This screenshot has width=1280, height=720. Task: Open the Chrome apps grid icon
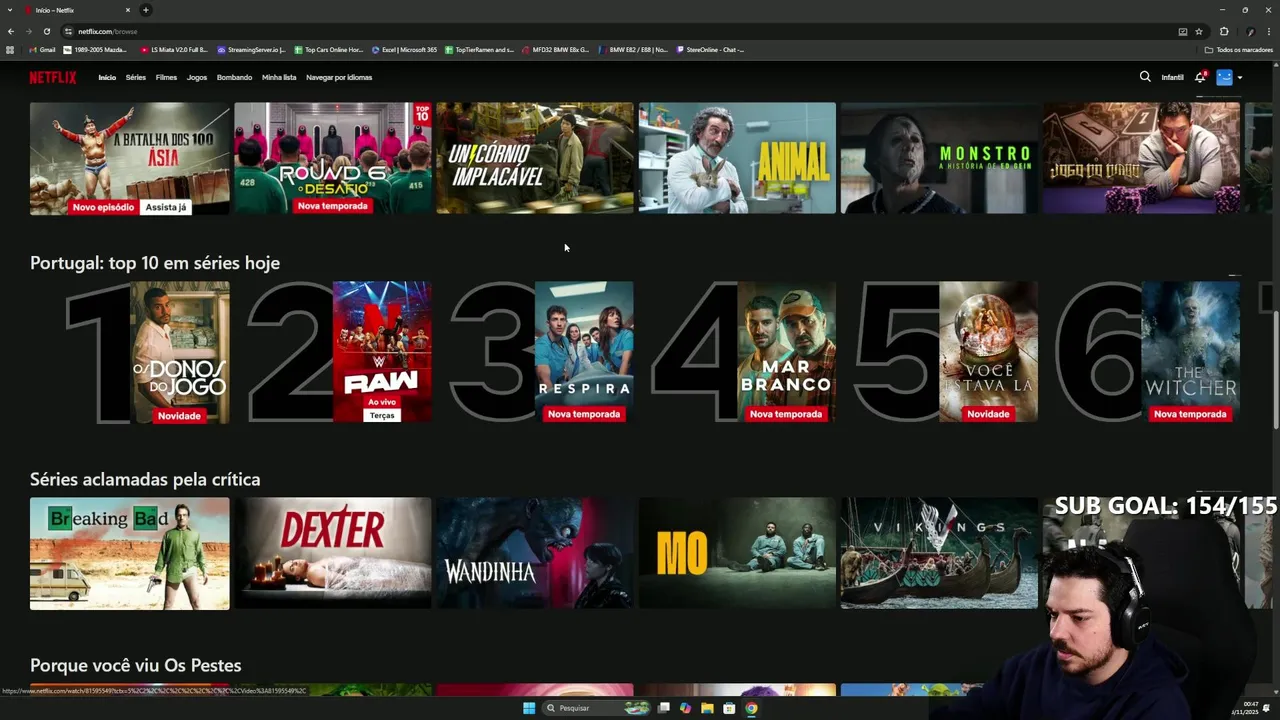[10, 49]
